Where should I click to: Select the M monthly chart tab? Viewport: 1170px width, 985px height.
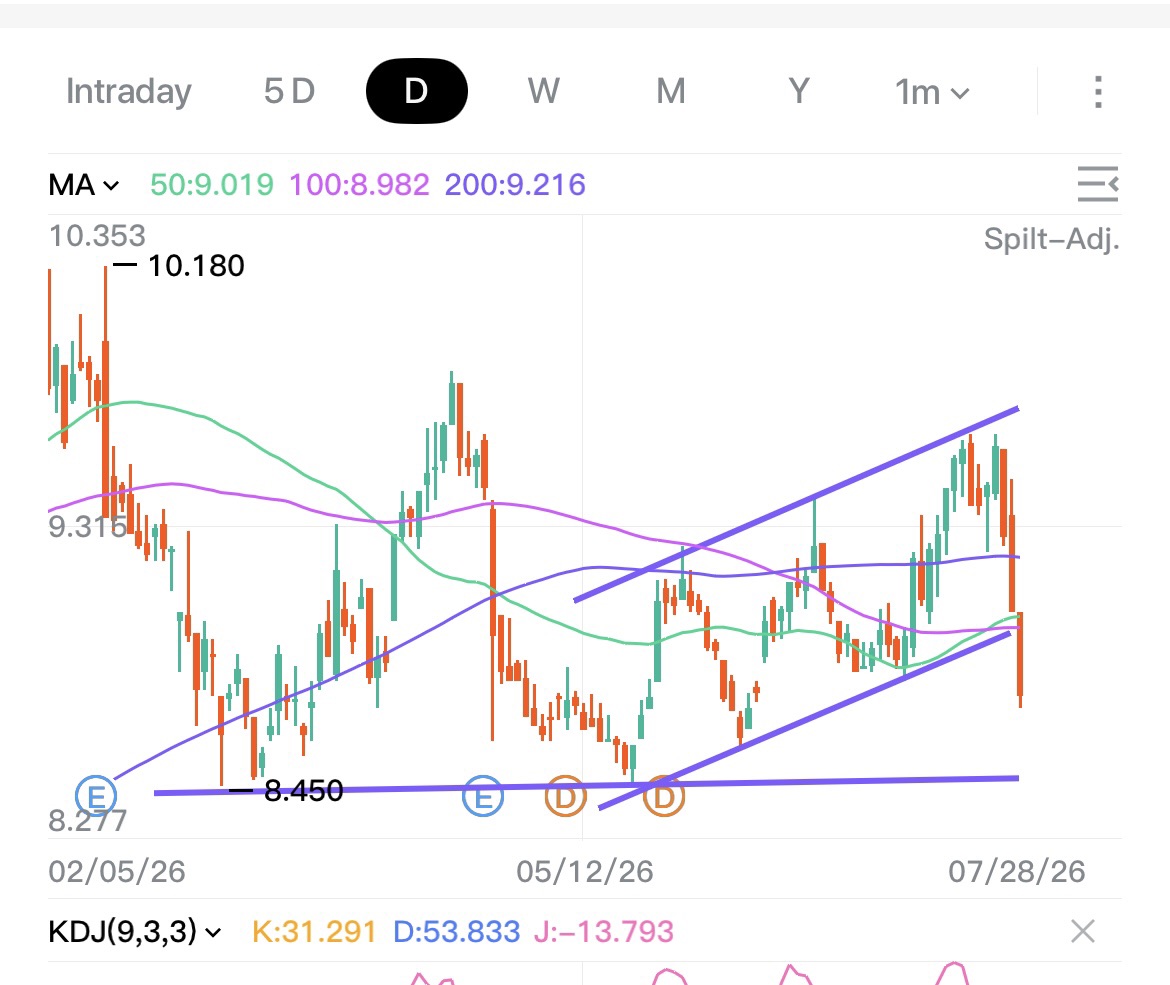click(671, 91)
